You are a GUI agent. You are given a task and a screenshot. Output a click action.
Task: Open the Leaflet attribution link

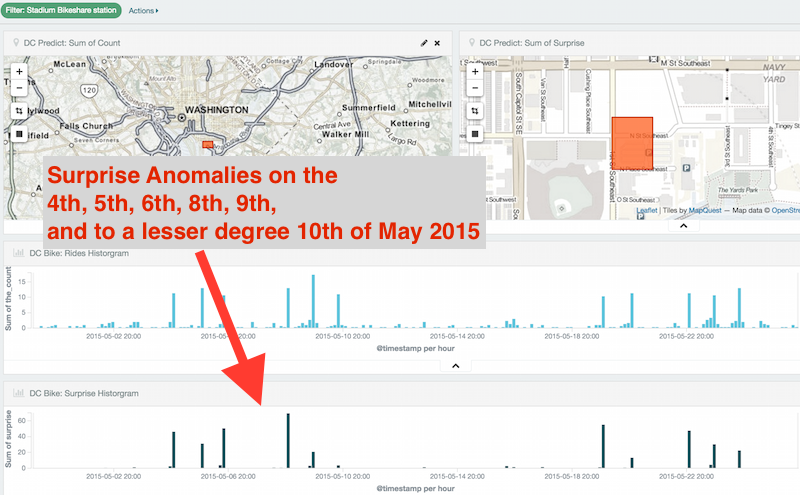pos(646,210)
